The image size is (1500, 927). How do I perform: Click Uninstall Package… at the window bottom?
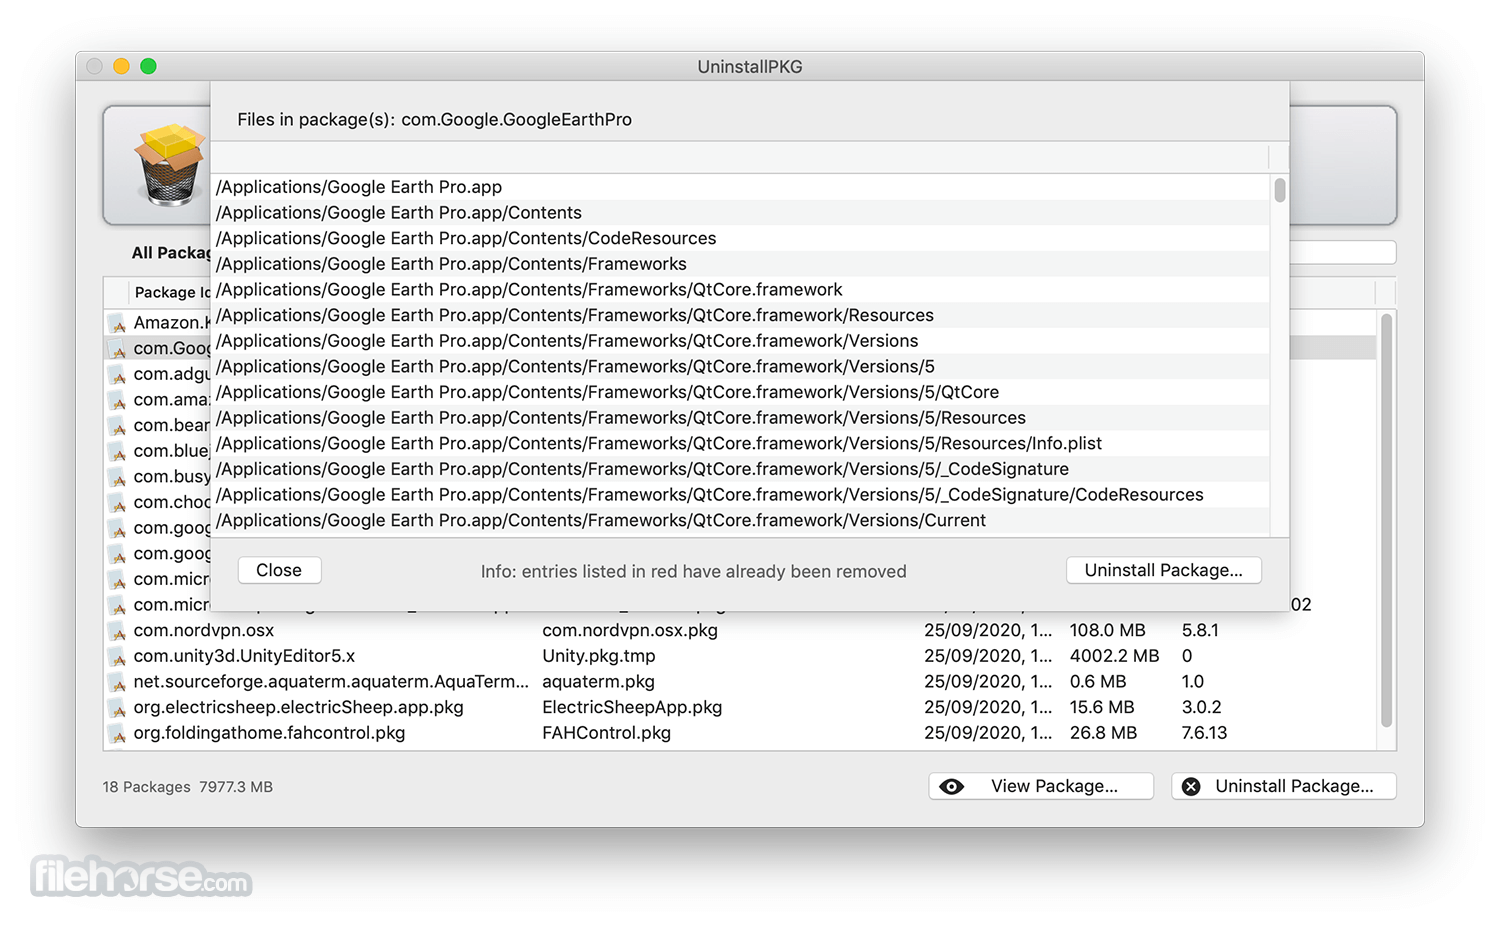click(1283, 786)
